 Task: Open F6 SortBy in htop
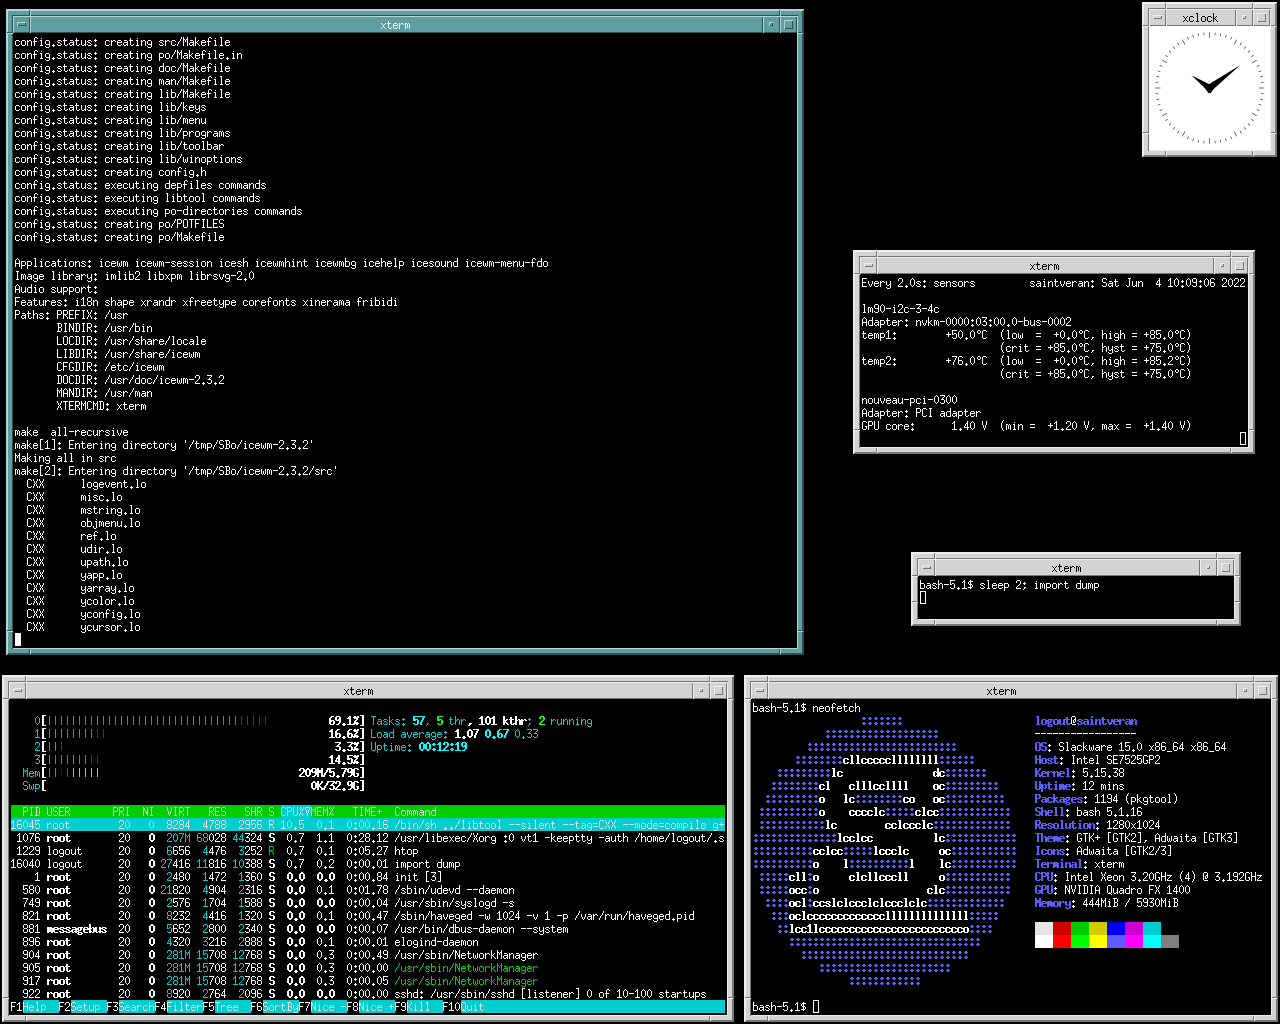click(274, 1007)
